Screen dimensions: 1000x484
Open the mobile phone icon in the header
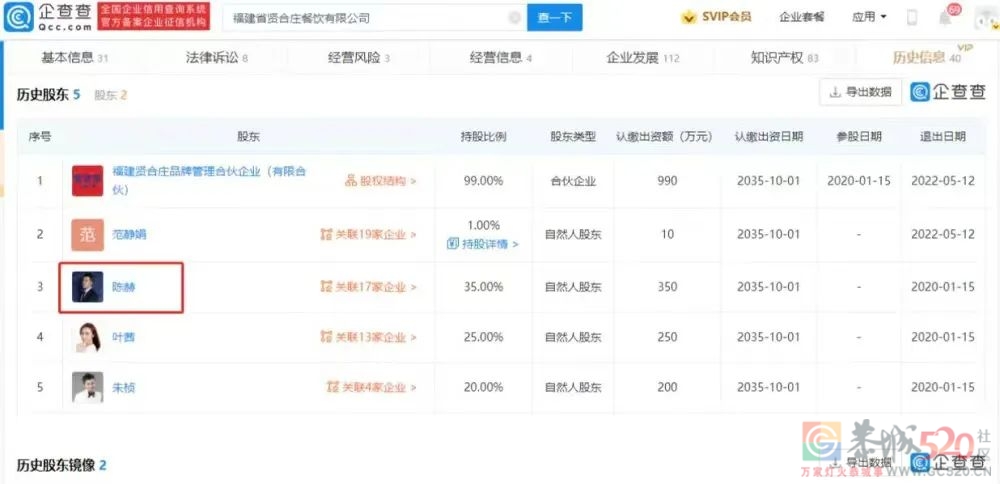912,17
